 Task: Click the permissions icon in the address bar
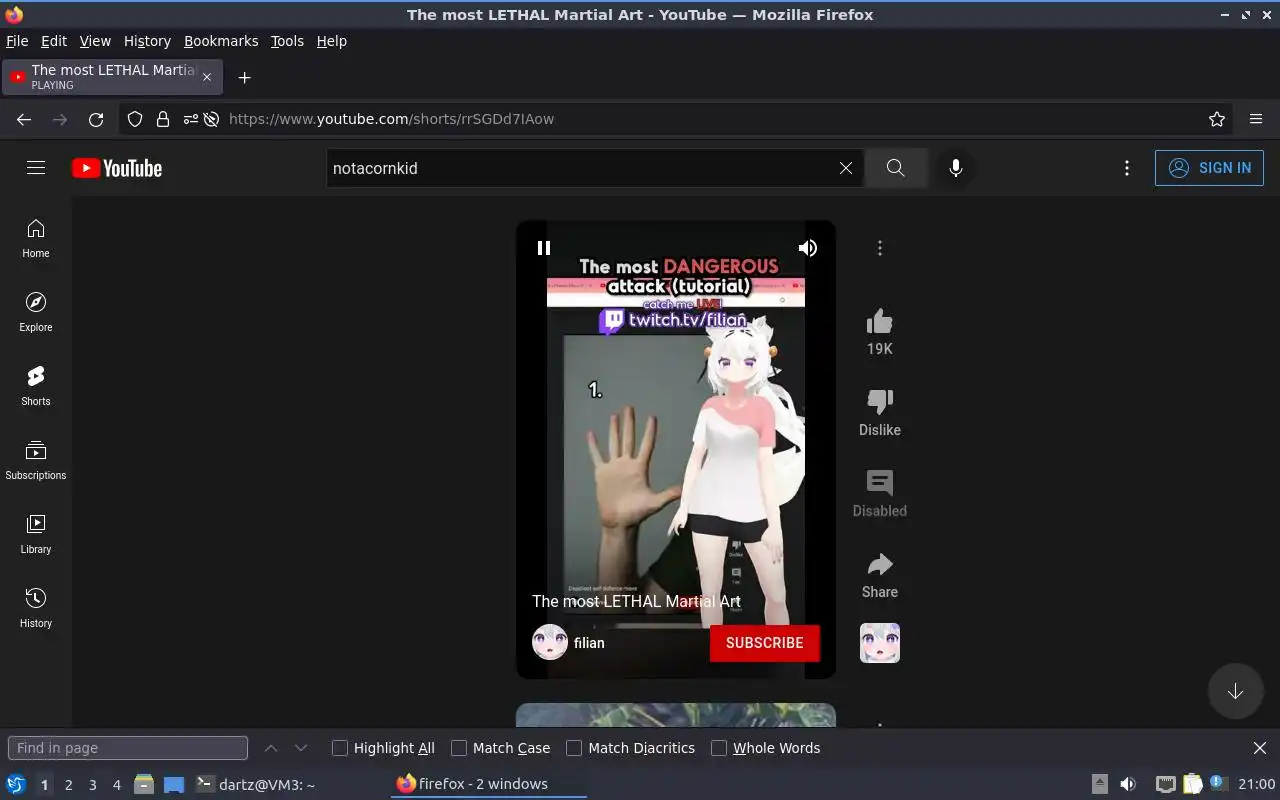[190, 119]
